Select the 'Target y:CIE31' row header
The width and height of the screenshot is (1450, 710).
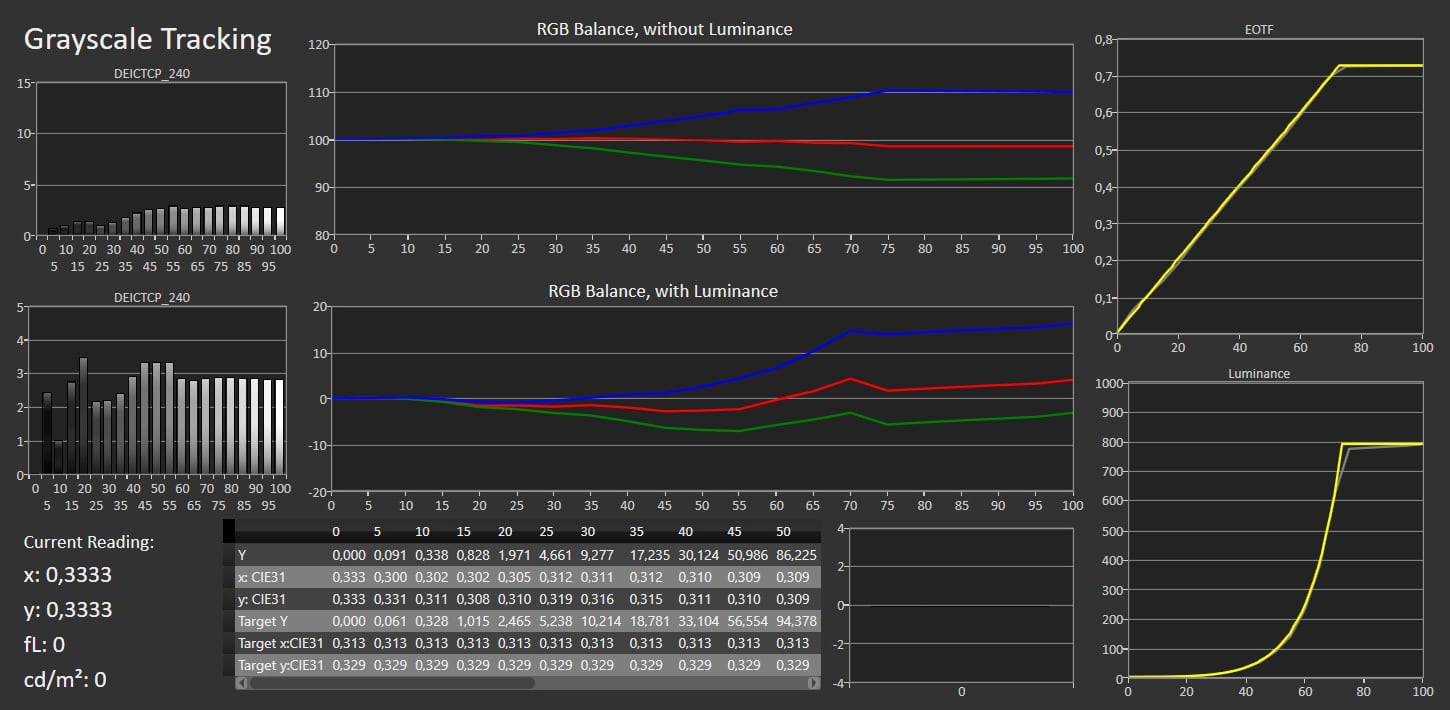278,664
